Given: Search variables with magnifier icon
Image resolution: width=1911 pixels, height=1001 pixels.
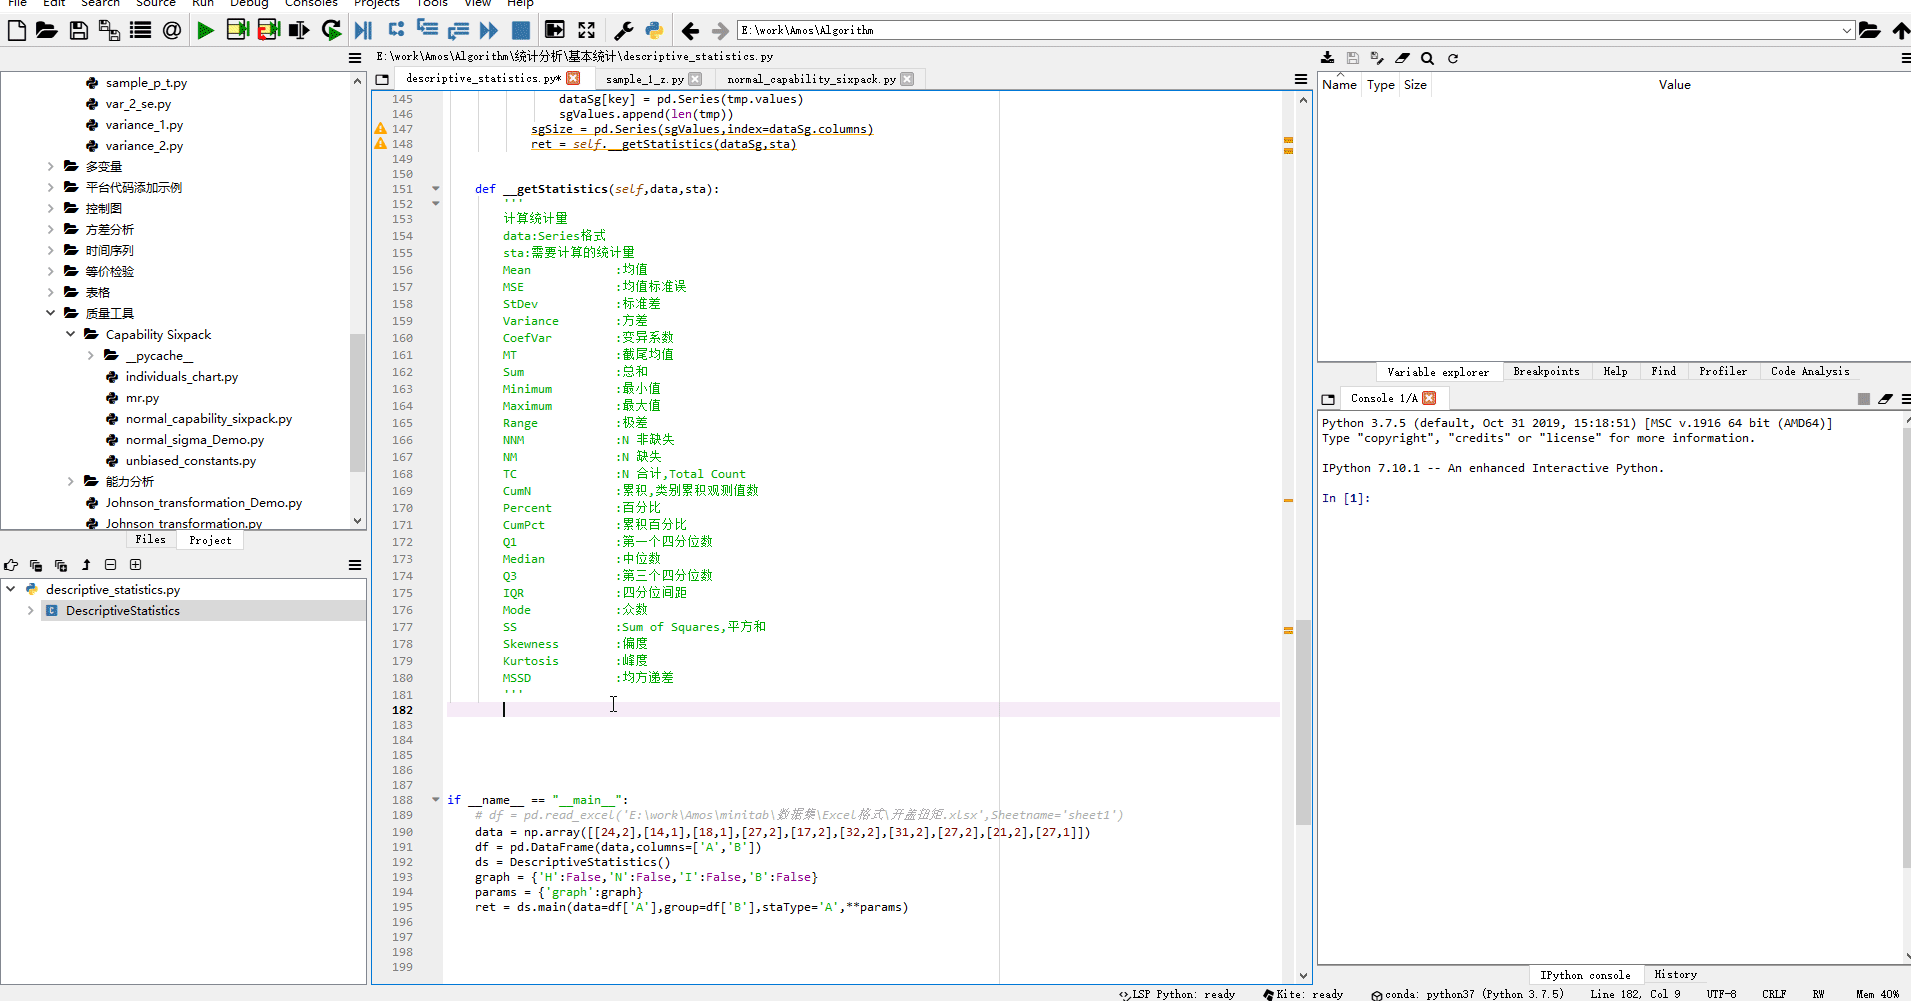Looking at the screenshot, I should click(1427, 58).
